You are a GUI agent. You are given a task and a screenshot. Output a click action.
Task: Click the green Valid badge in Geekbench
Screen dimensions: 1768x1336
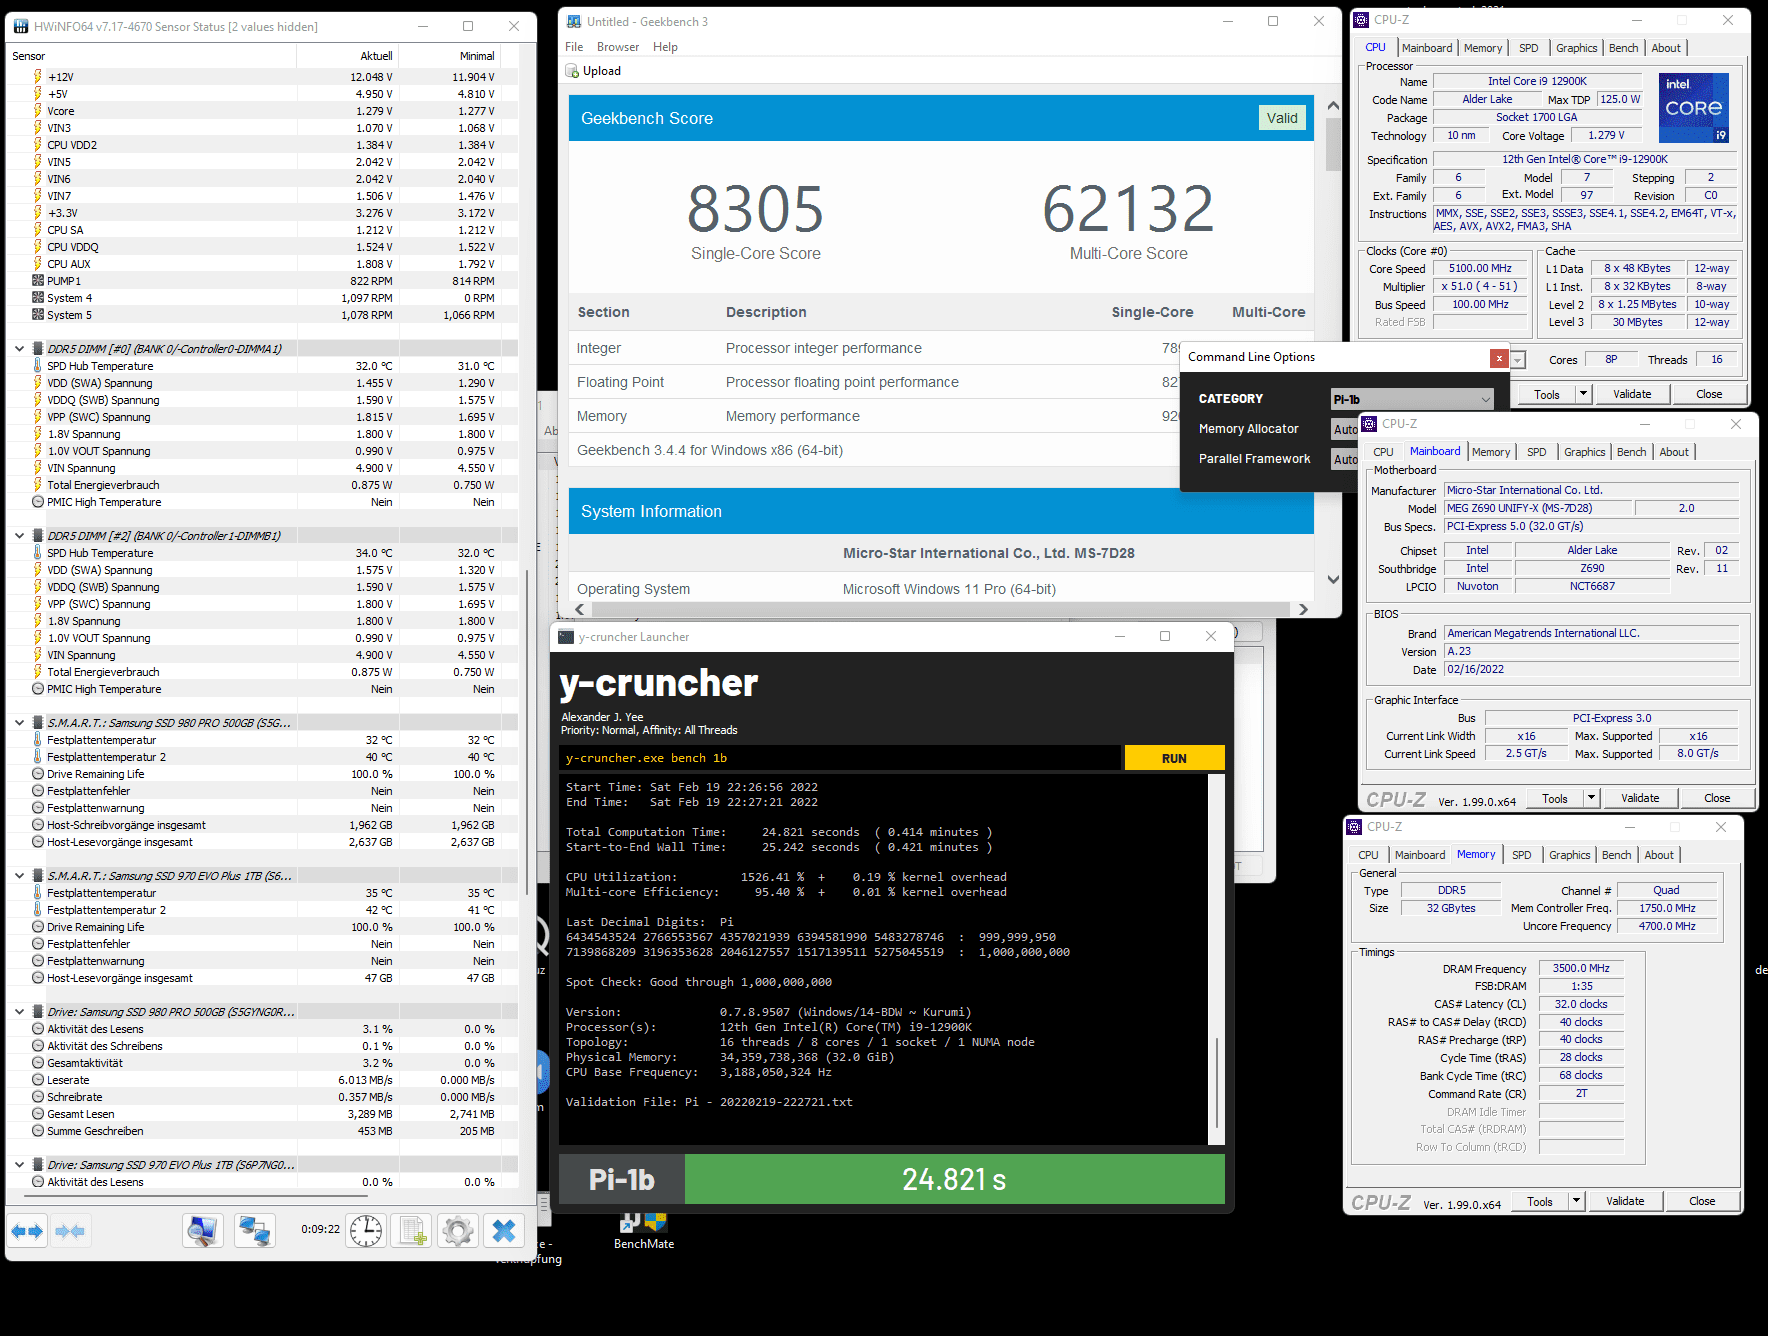coord(1282,118)
